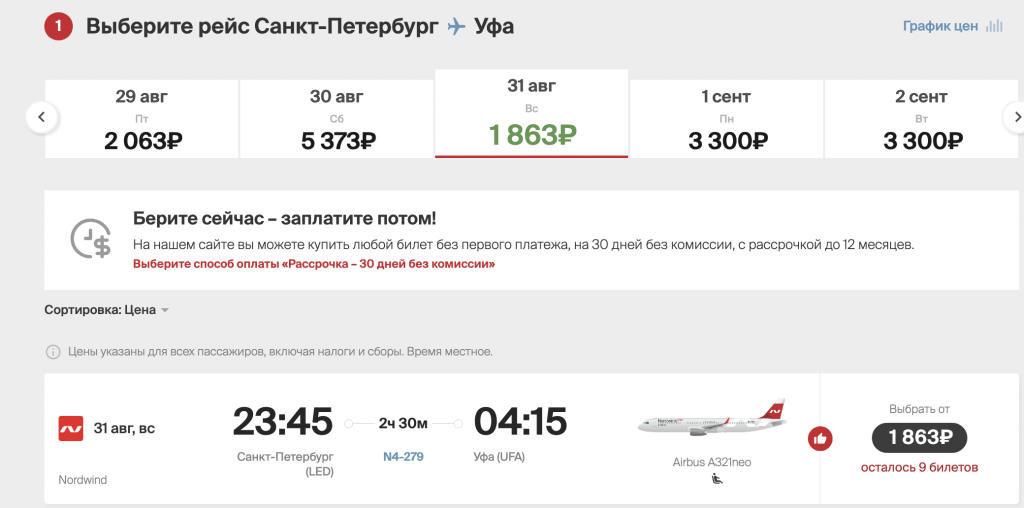Show later dates with right arrow
Screen dimensions: 1024x508
pyautogui.click(x=1016, y=118)
